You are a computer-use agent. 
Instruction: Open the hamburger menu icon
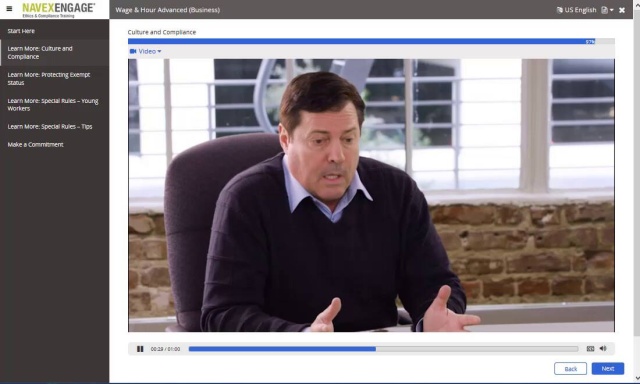[9, 9]
